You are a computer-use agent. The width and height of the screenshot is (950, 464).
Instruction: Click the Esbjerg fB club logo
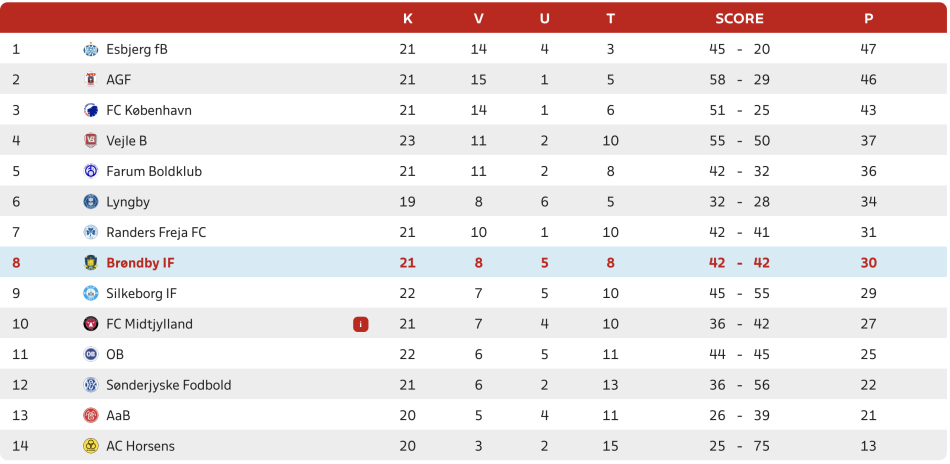pyautogui.click(x=90, y=49)
